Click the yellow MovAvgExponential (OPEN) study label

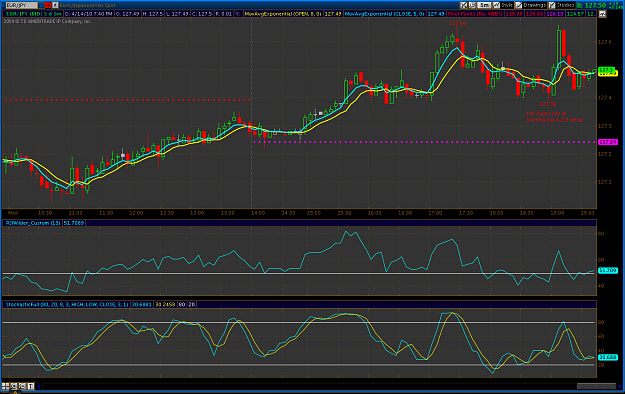pyautogui.click(x=283, y=14)
